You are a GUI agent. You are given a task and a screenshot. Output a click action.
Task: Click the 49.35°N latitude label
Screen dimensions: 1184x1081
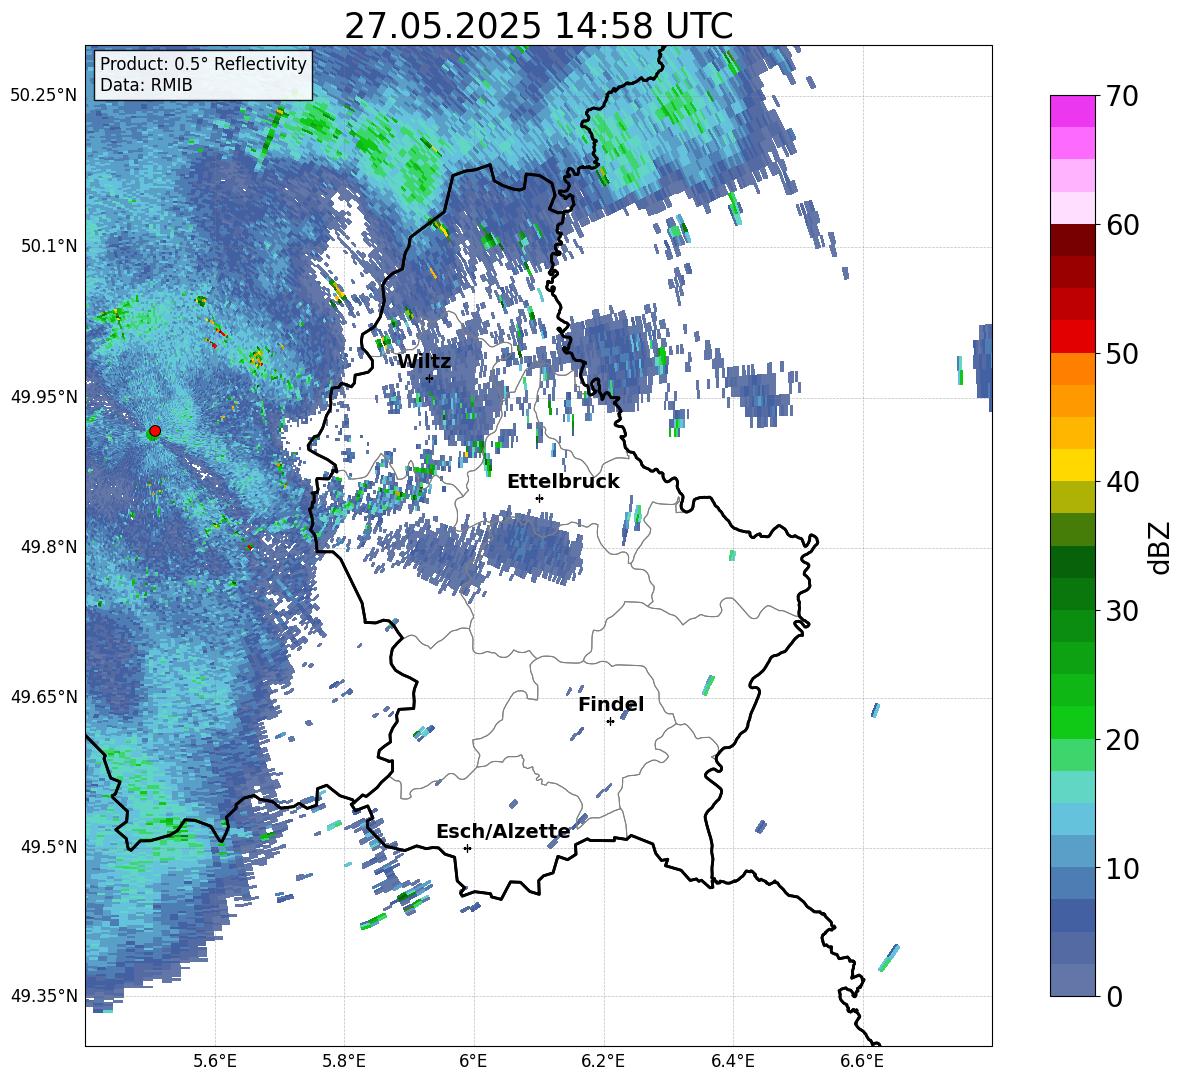click(44, 996)
